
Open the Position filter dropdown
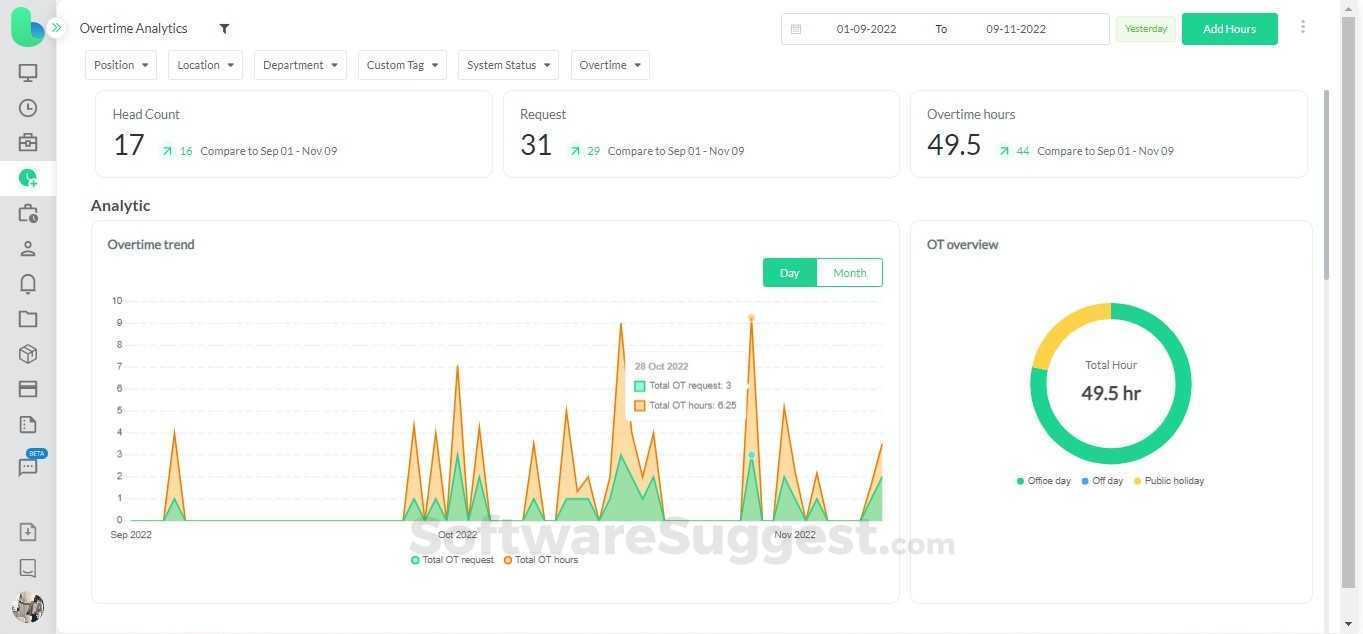120,64
